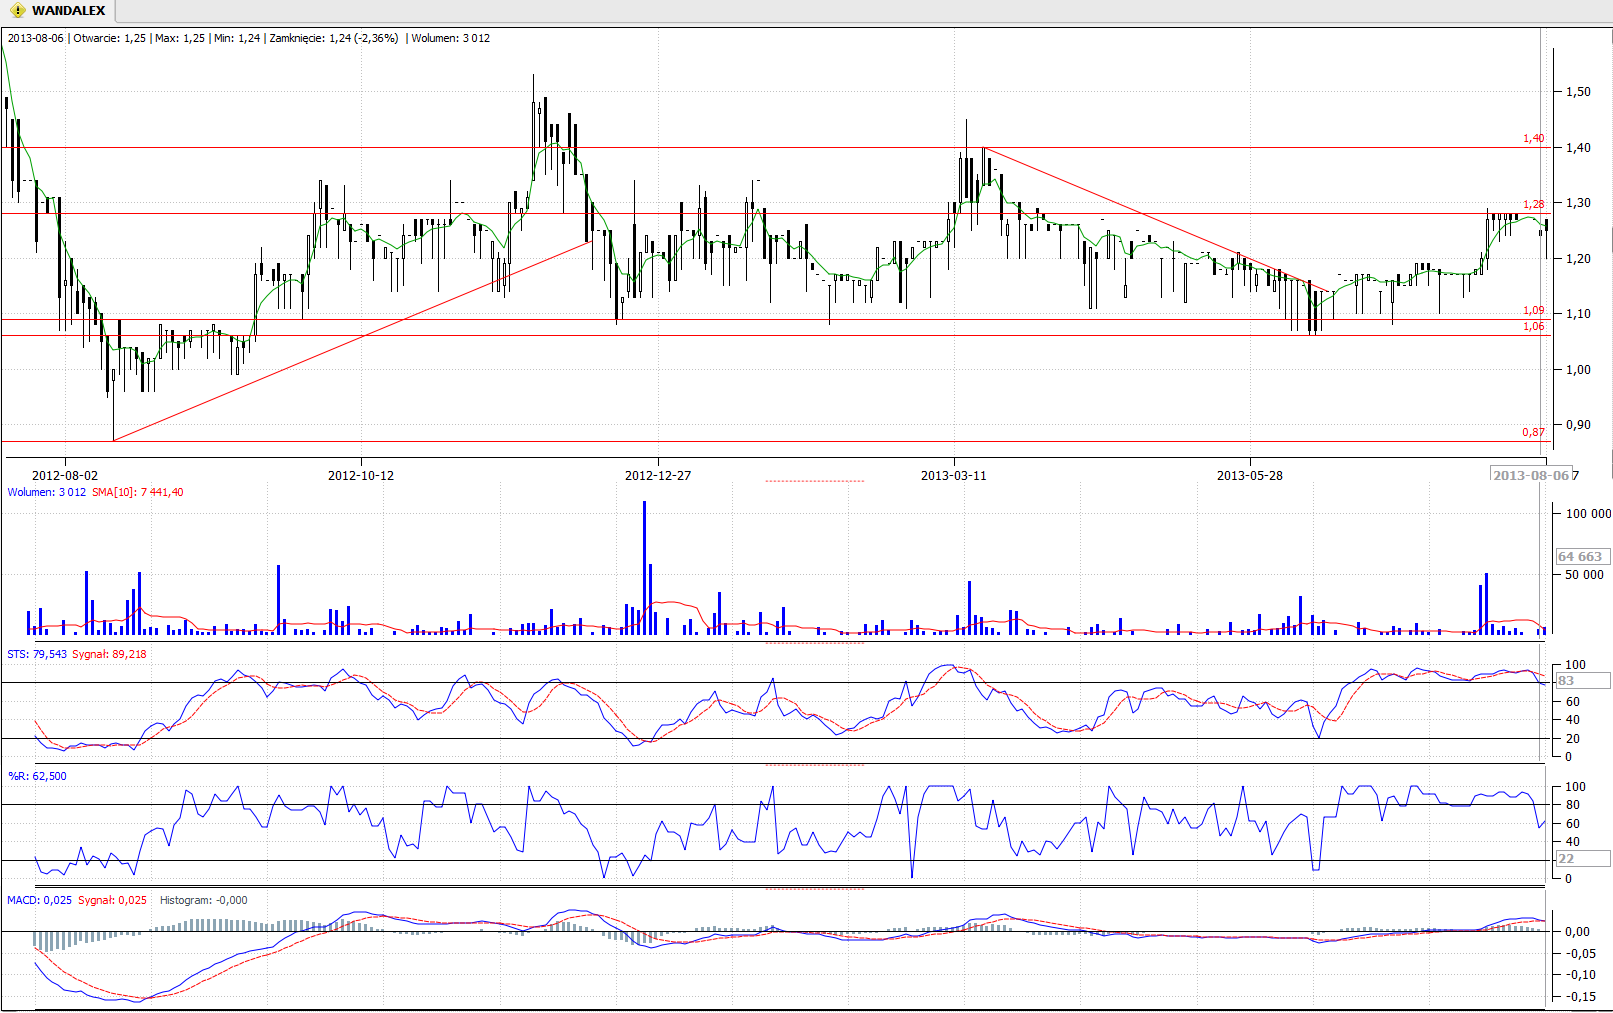Click the 0,90 price axis label
Screen dimensions: 1613x1013
click(x=1578, y=424)
